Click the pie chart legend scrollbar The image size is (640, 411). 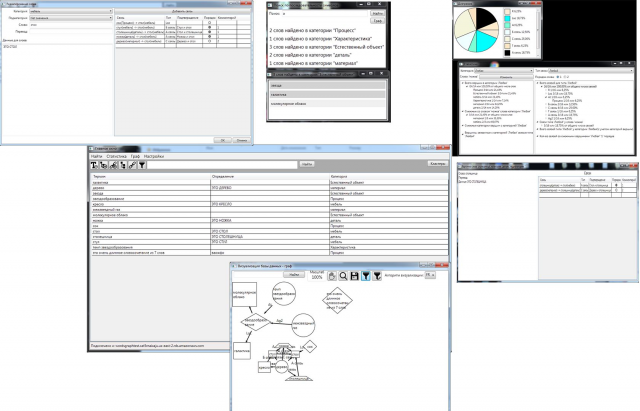click(x=538, y=32)
